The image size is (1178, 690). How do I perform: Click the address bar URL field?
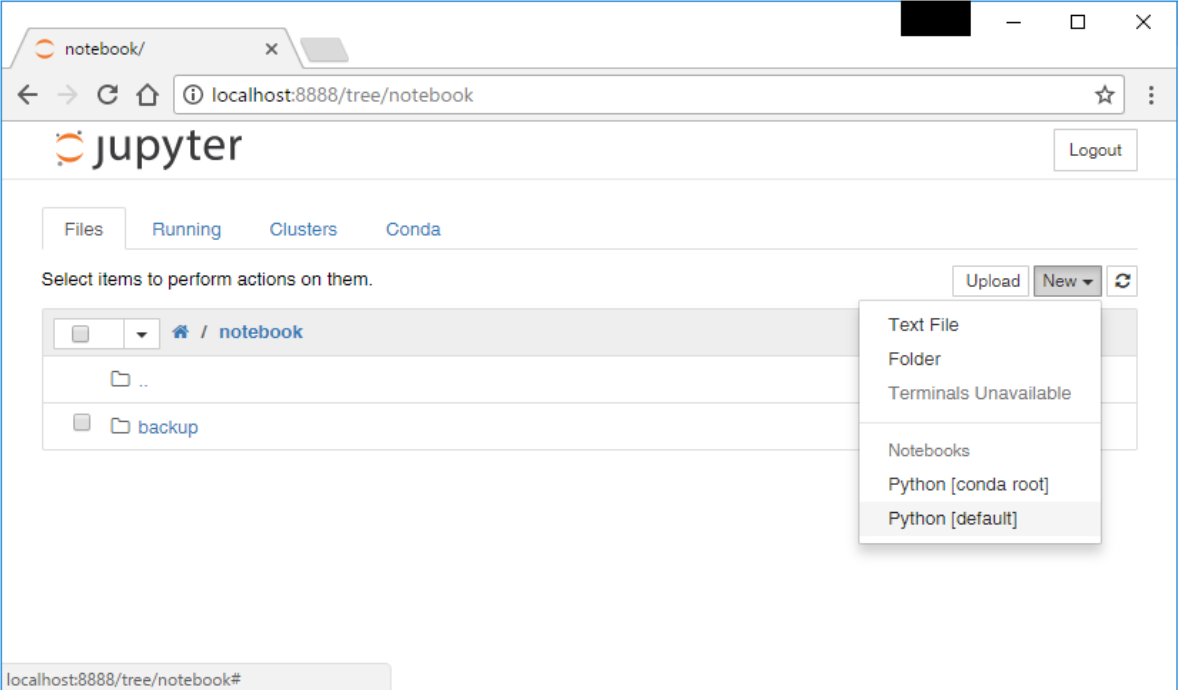[640, 95]
